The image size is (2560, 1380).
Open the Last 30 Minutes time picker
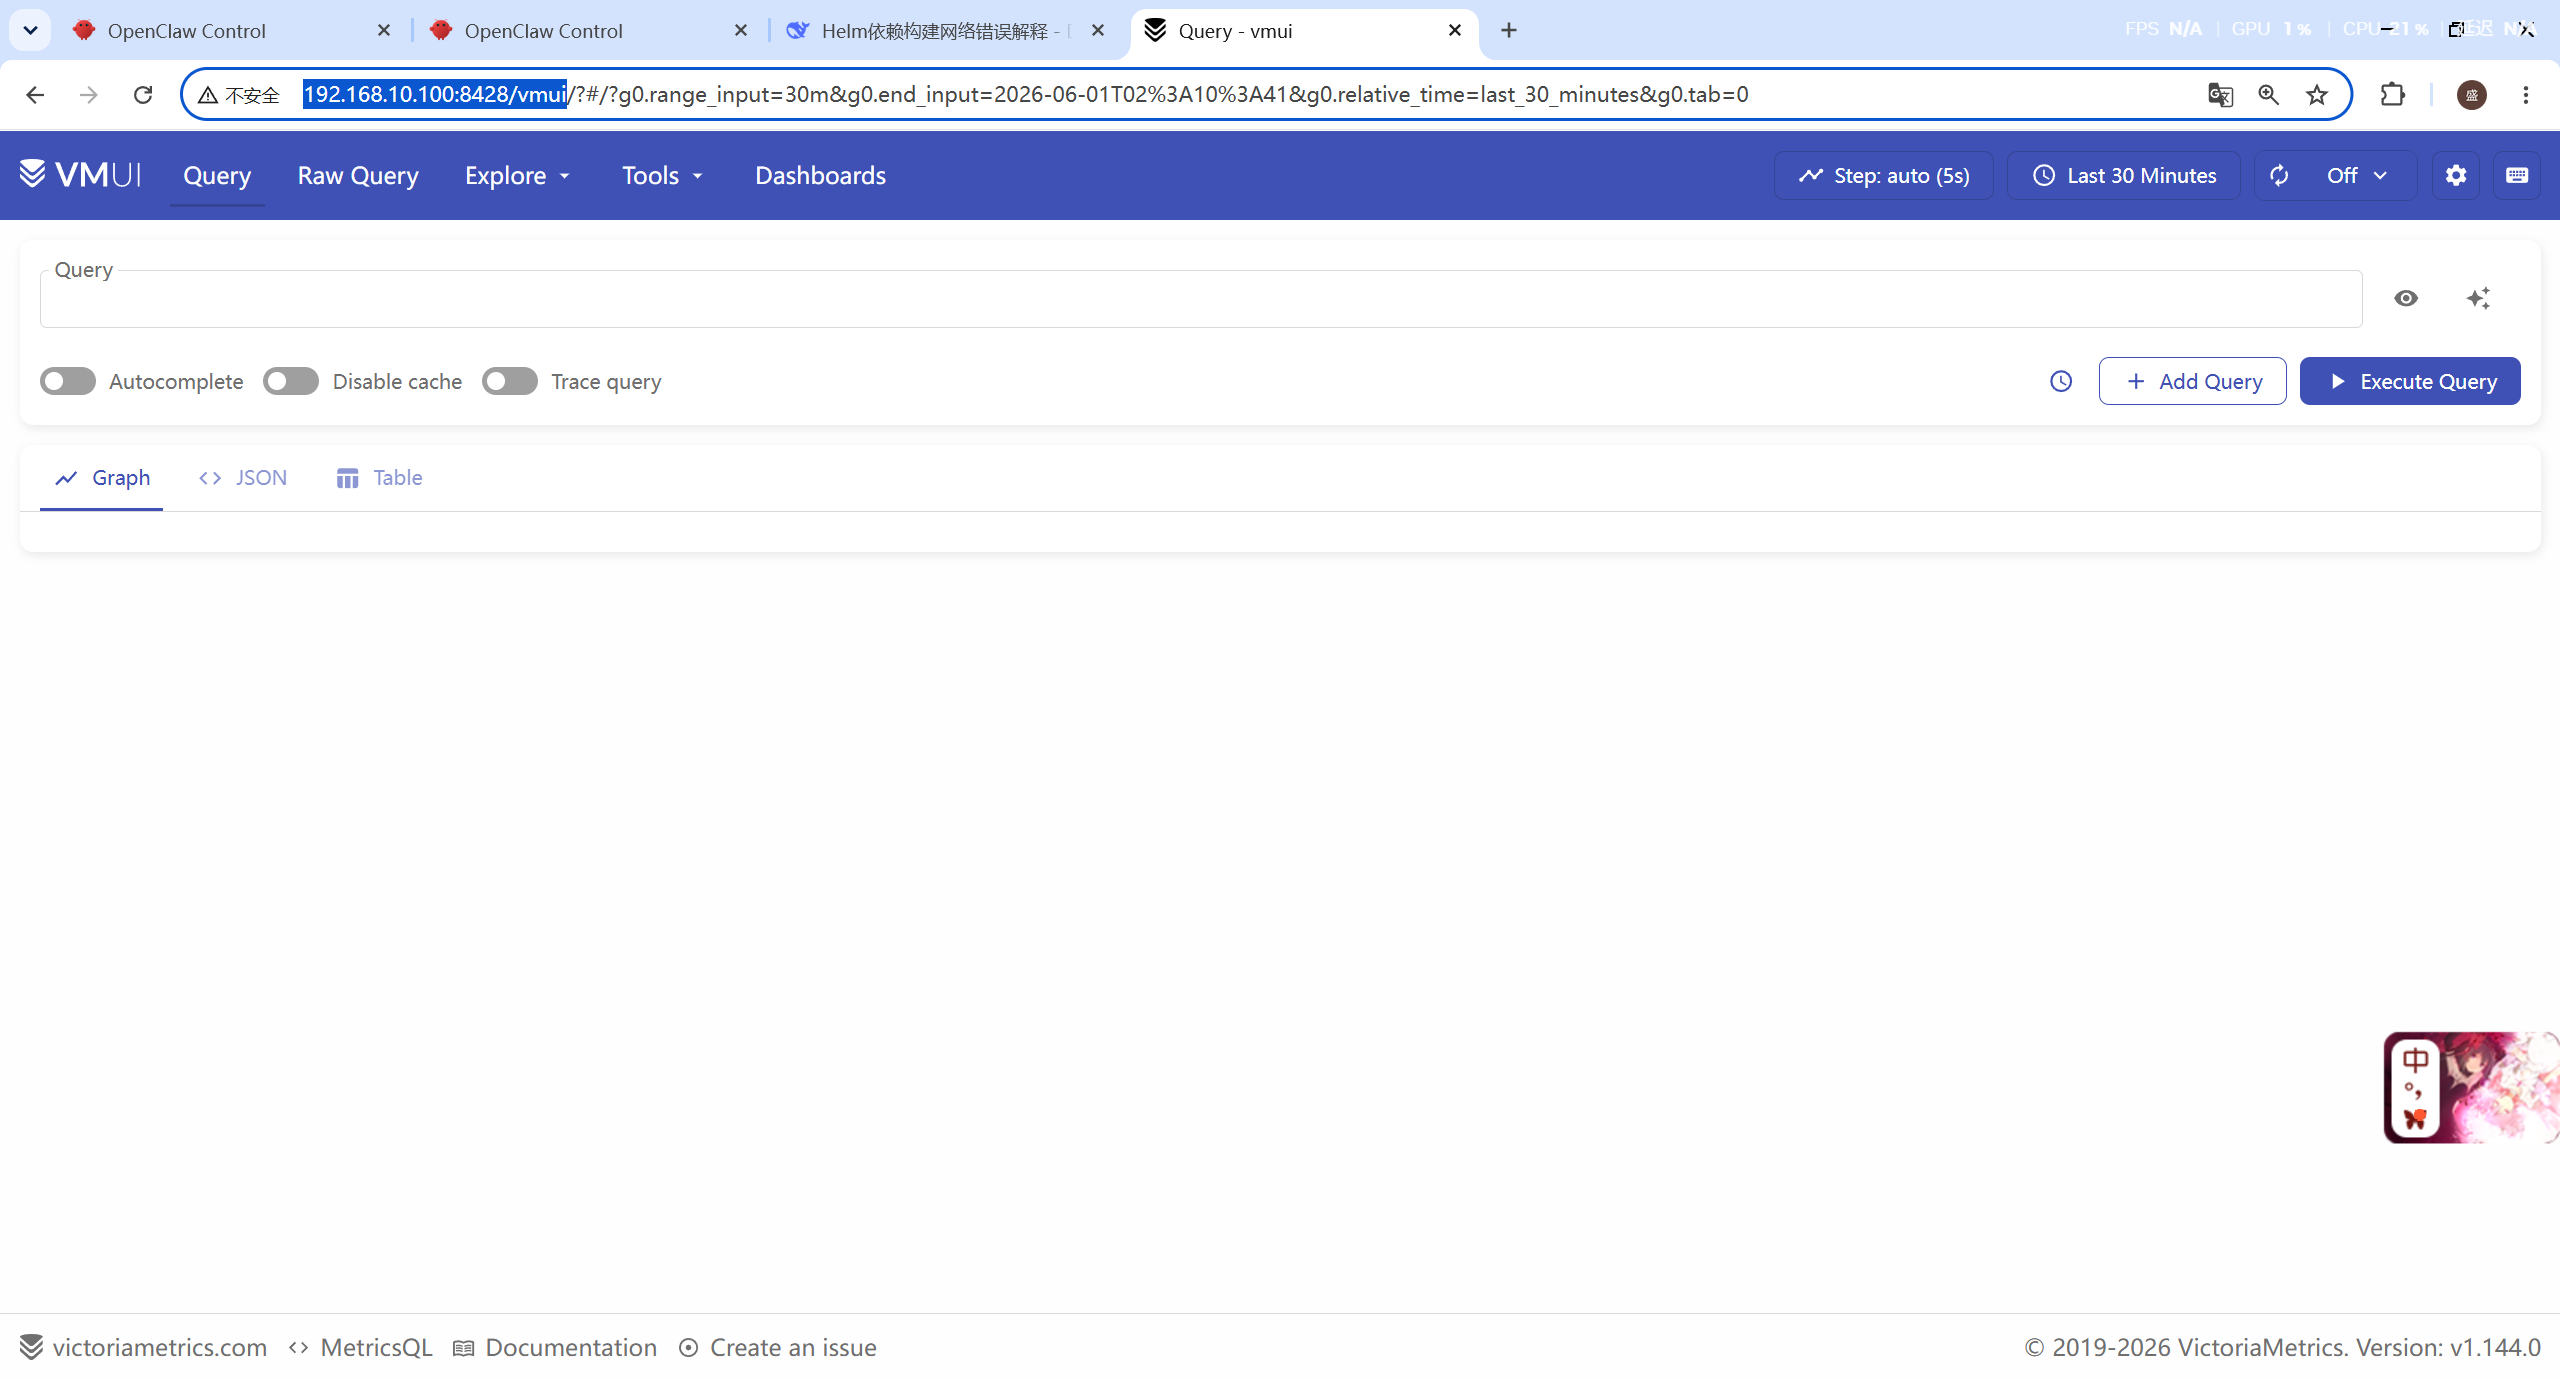[2124, 176]
